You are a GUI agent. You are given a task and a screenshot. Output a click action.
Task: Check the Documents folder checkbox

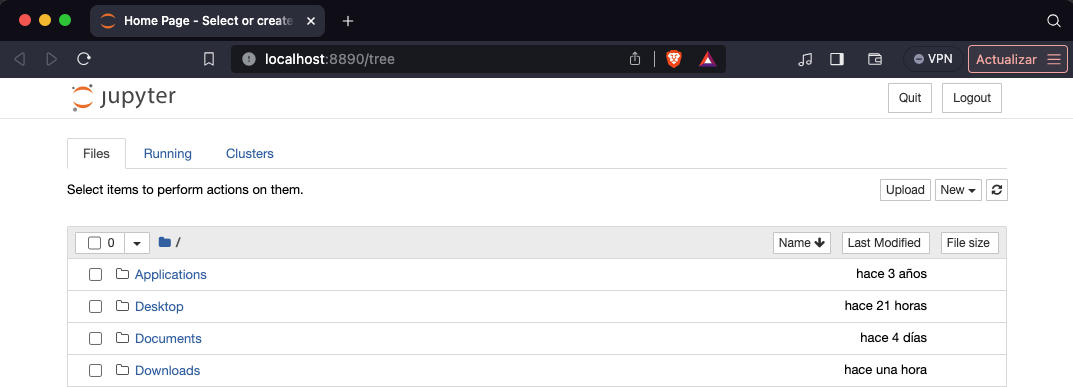pos(95,338)
